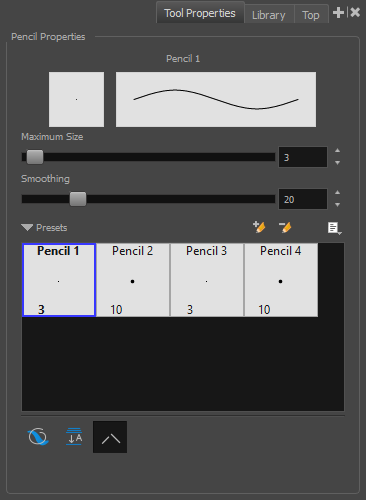Open the presets options menu icon

334,228
